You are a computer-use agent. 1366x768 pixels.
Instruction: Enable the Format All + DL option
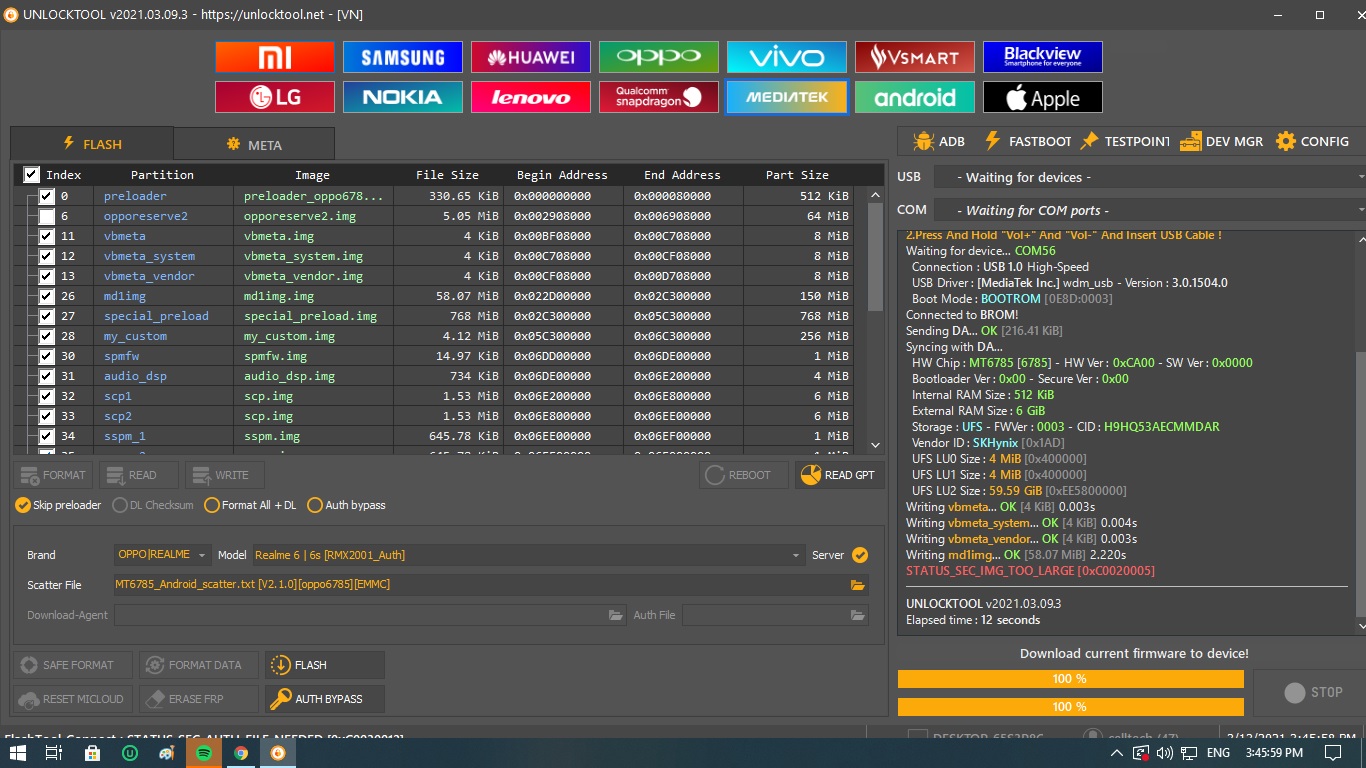click(x=250, y=505)
